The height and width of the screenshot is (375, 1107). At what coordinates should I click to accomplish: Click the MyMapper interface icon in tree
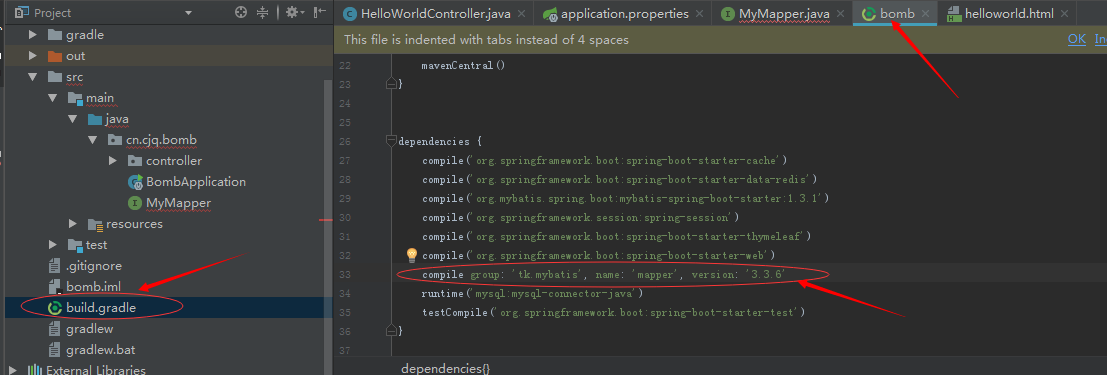pos(136,203)
